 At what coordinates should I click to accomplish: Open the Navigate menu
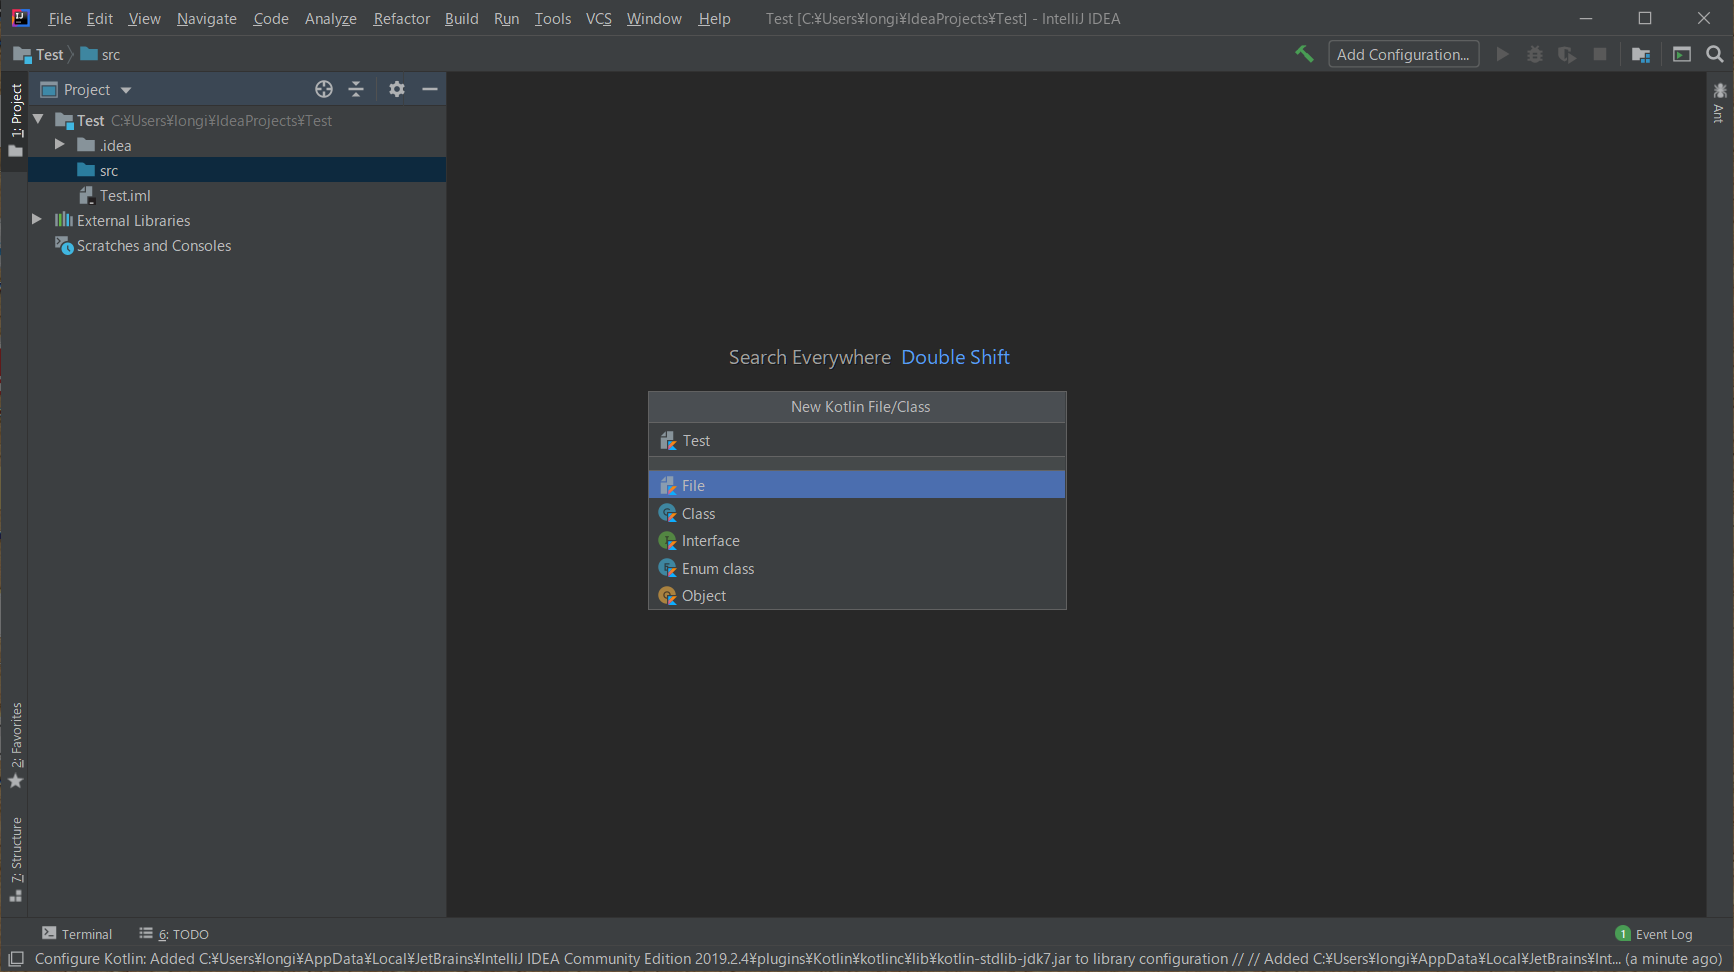click(x=207, y=18)
